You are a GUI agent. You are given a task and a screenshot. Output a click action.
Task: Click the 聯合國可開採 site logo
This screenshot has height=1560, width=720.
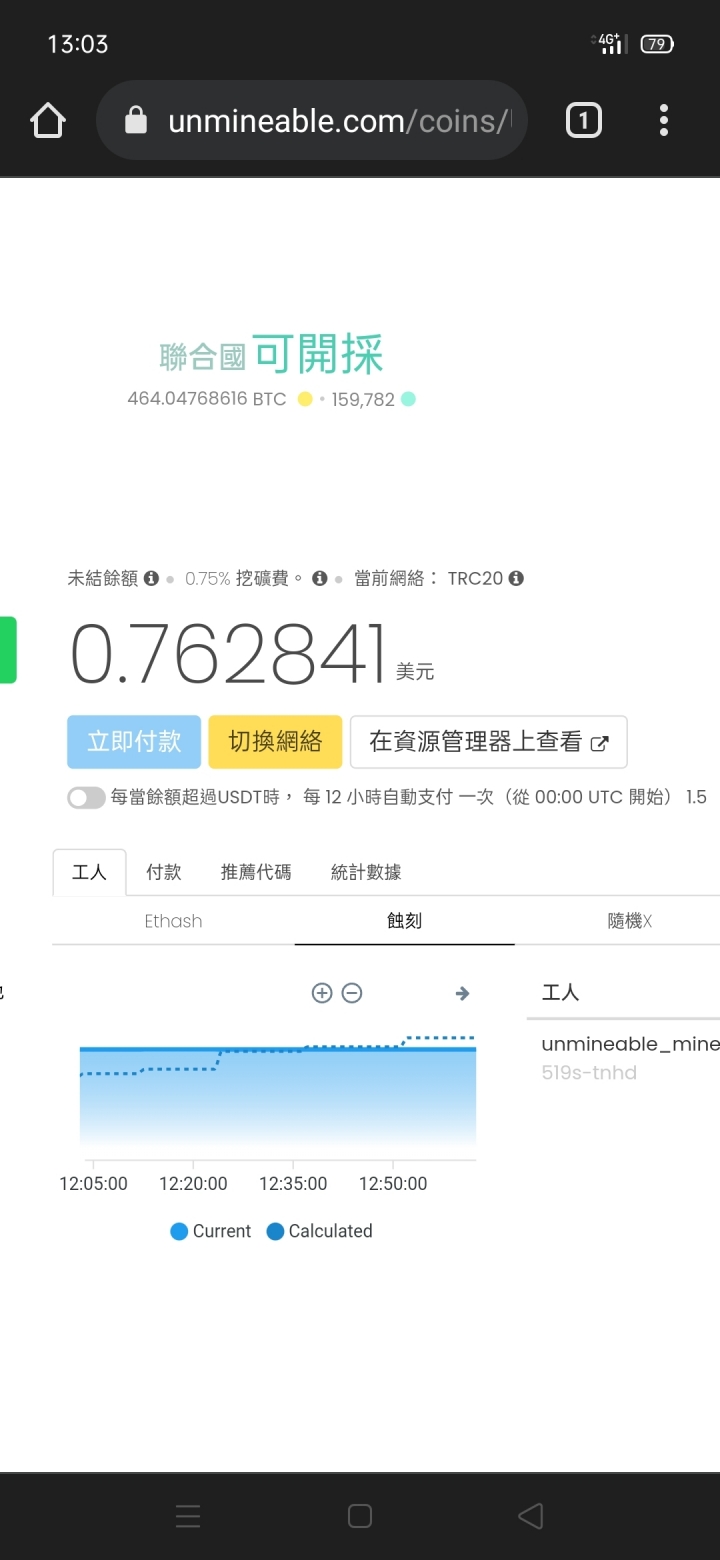[271, 355]
